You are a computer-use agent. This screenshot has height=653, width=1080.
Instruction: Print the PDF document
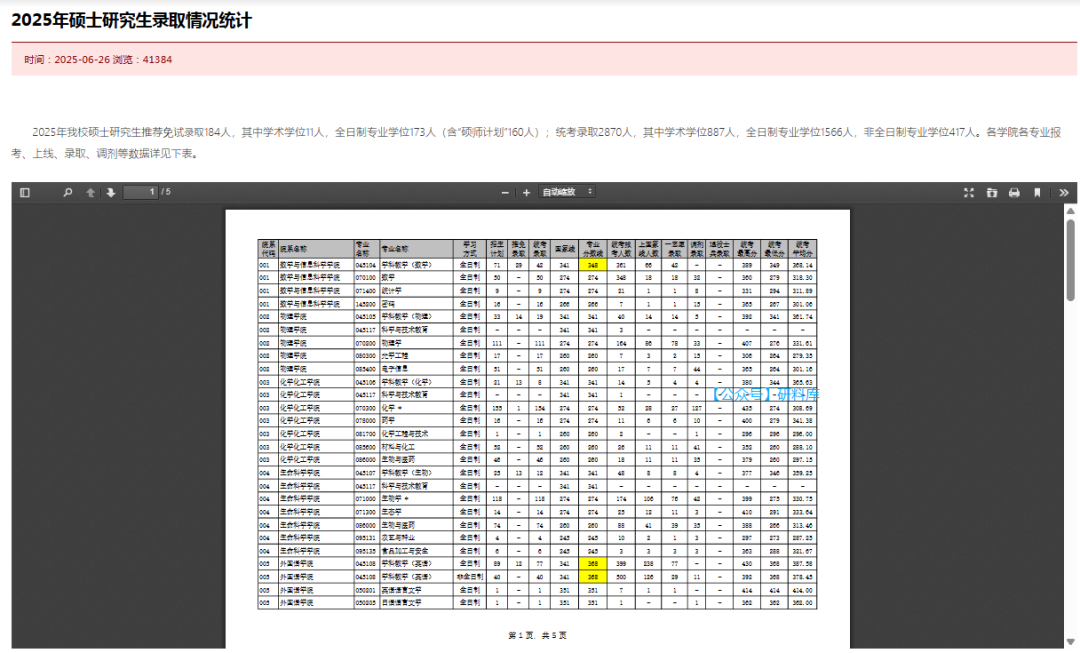(x=1014, y=192)
